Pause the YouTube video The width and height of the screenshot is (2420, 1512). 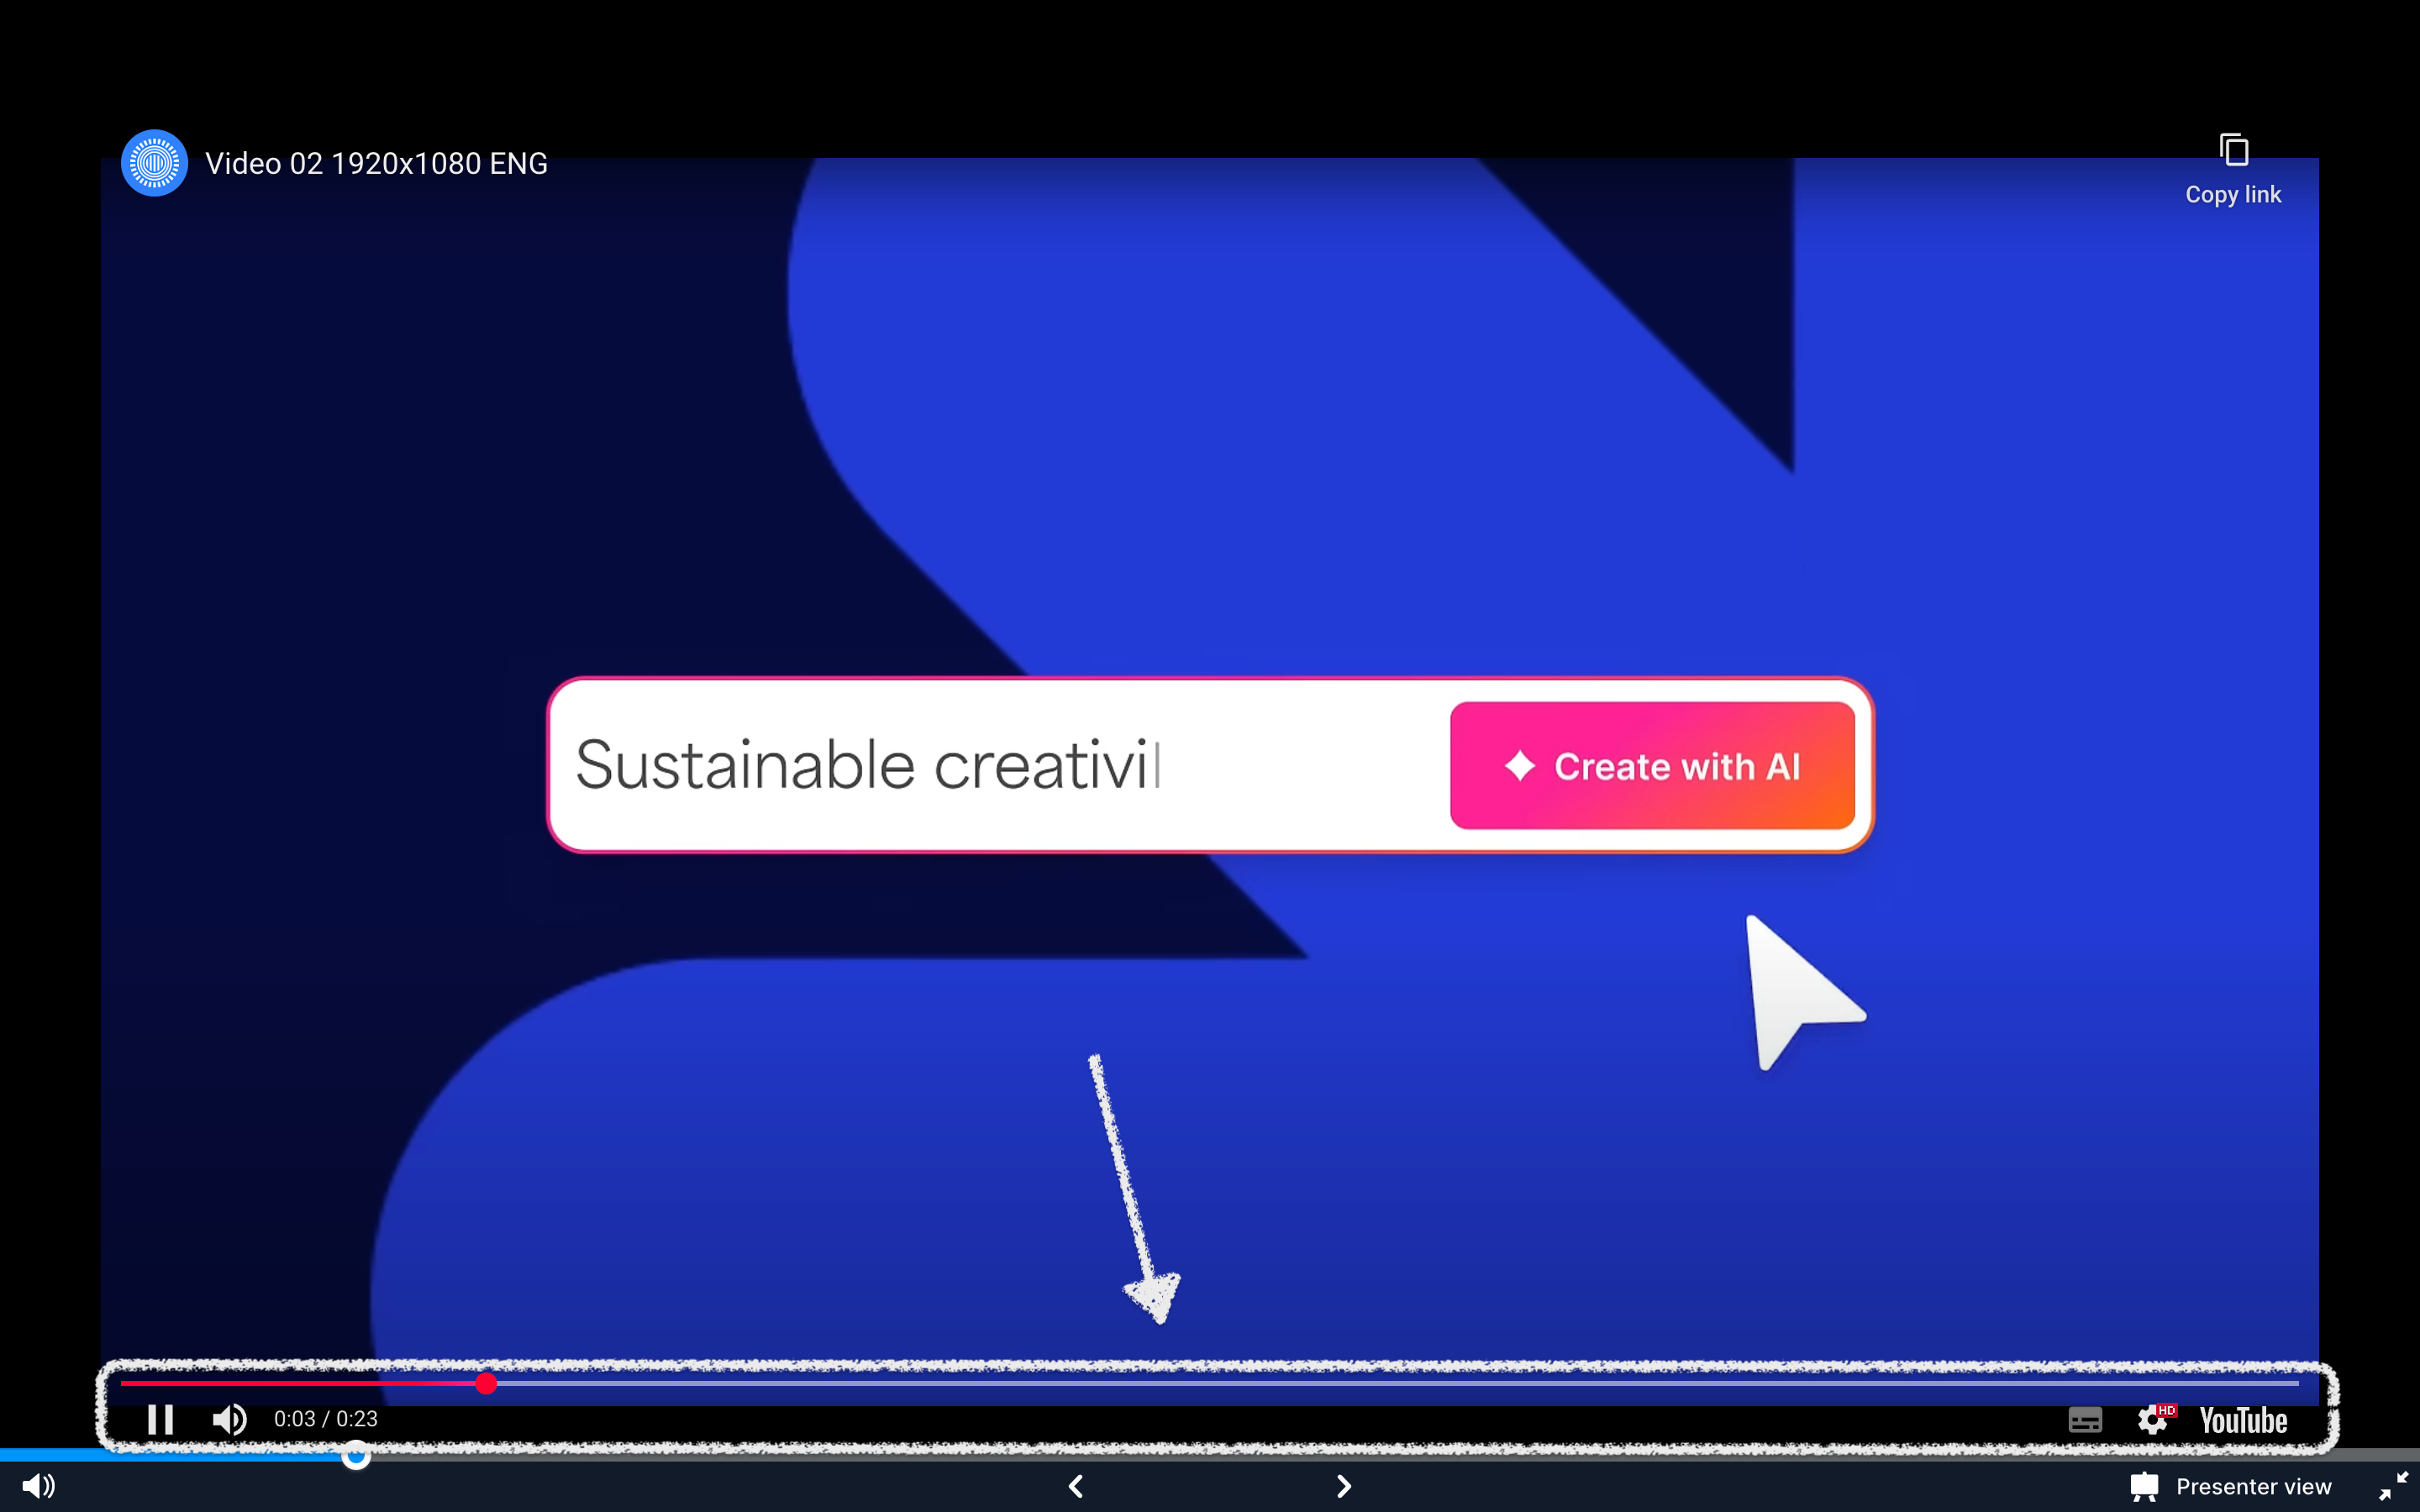coord(160,1419)
